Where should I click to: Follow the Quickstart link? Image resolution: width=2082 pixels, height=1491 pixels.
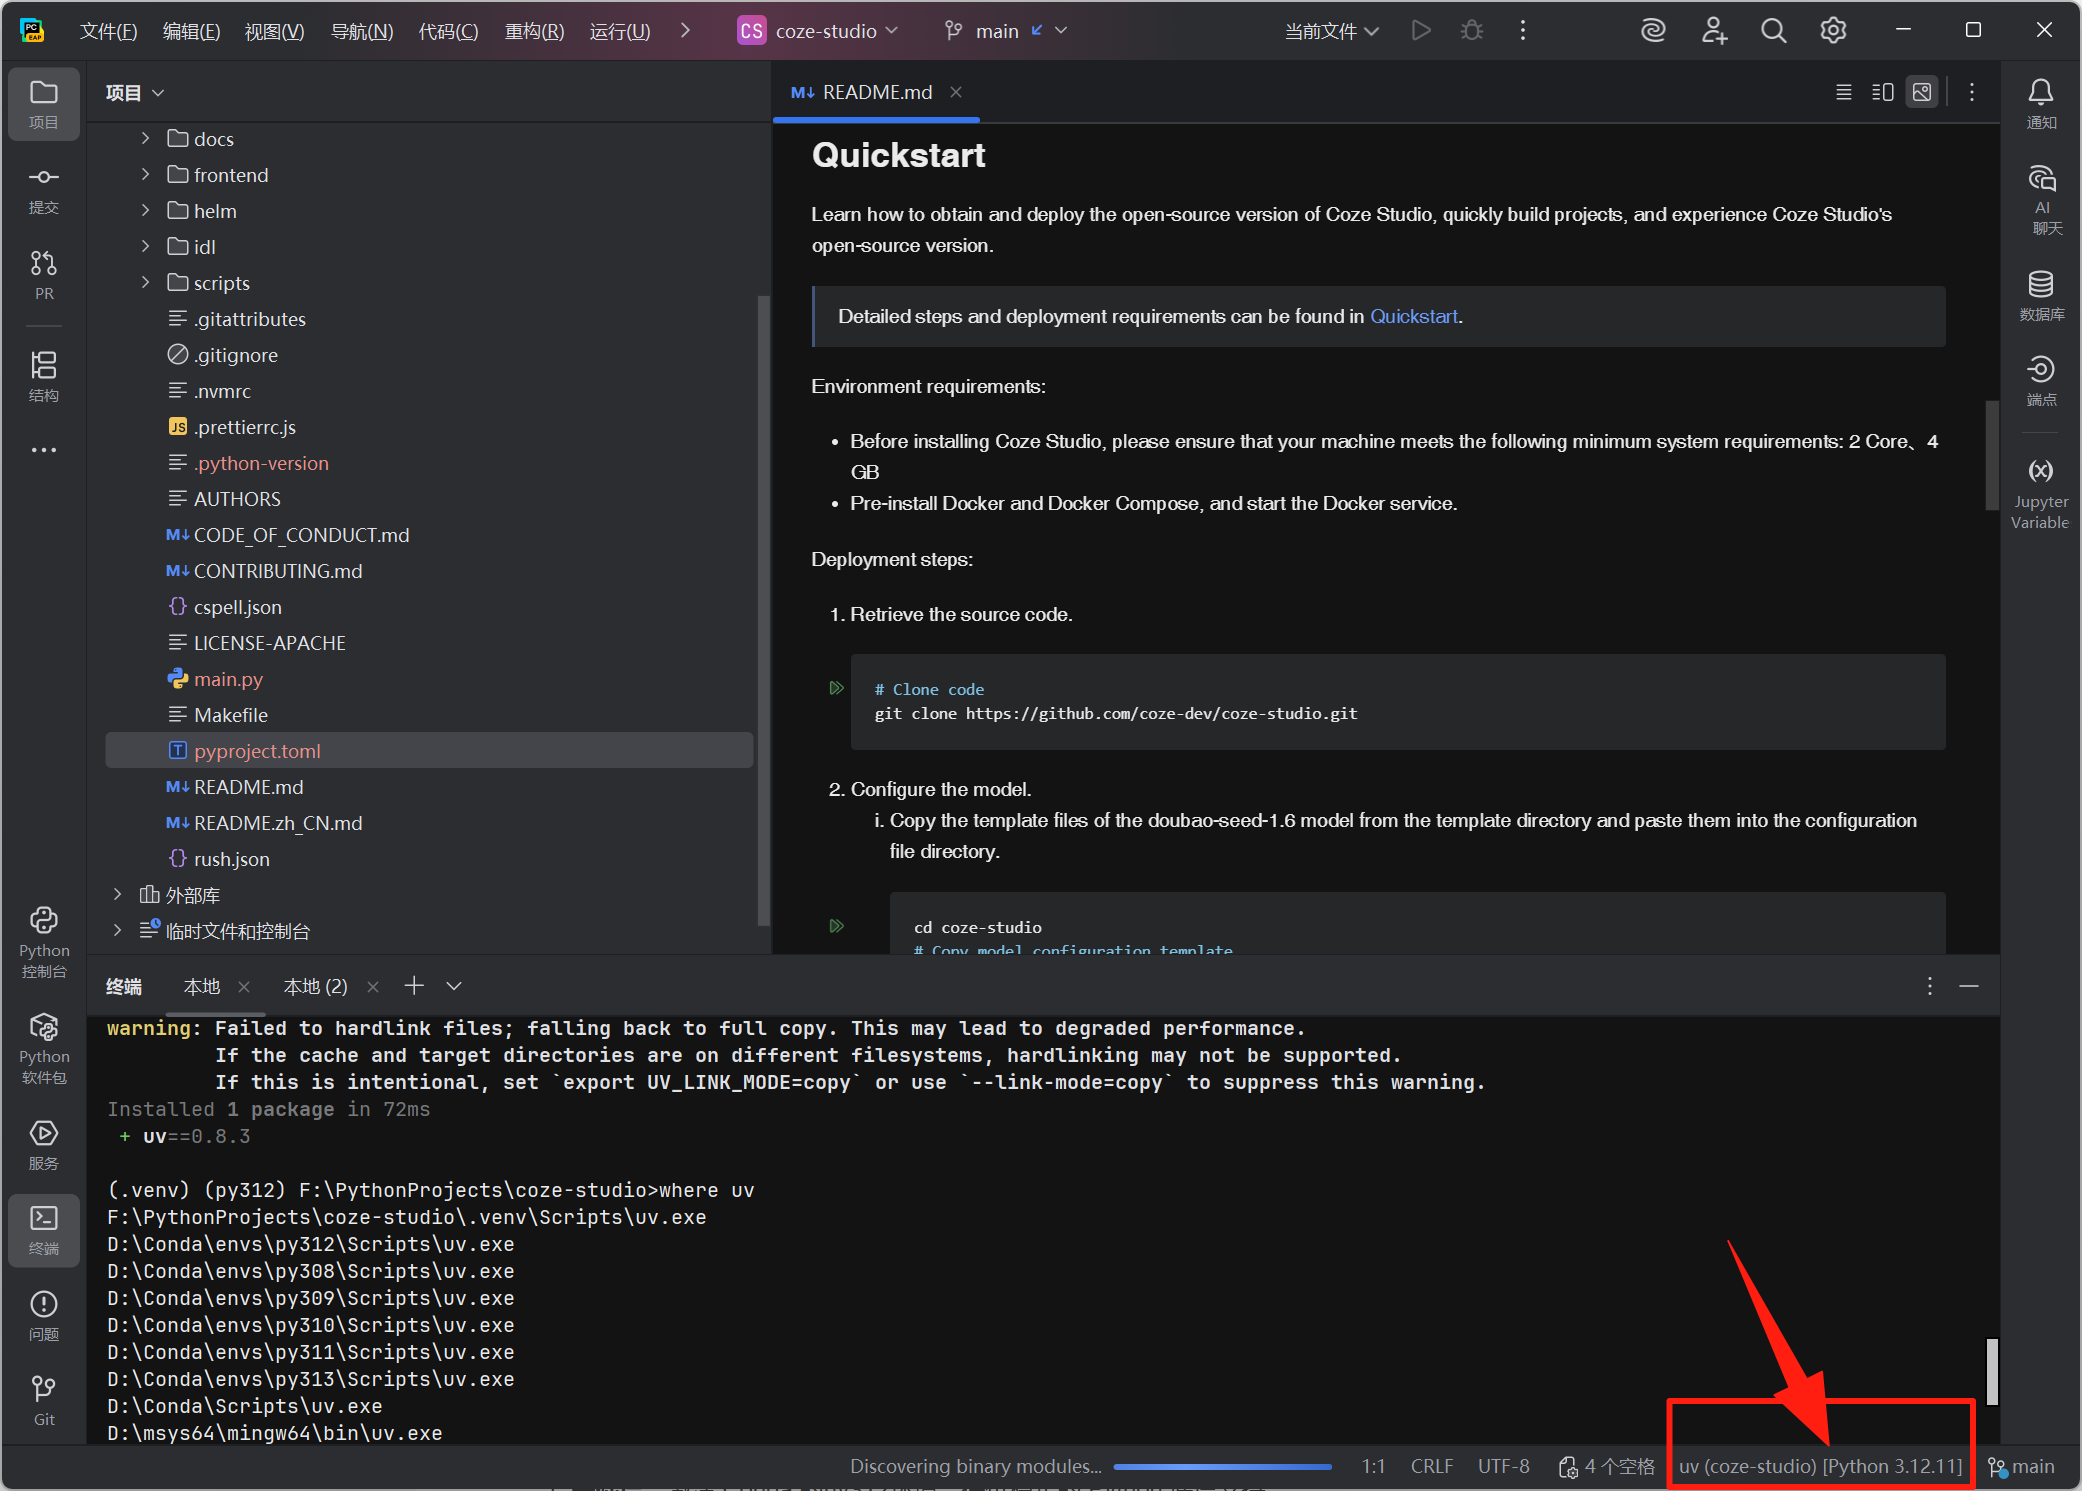[1413, 316]
